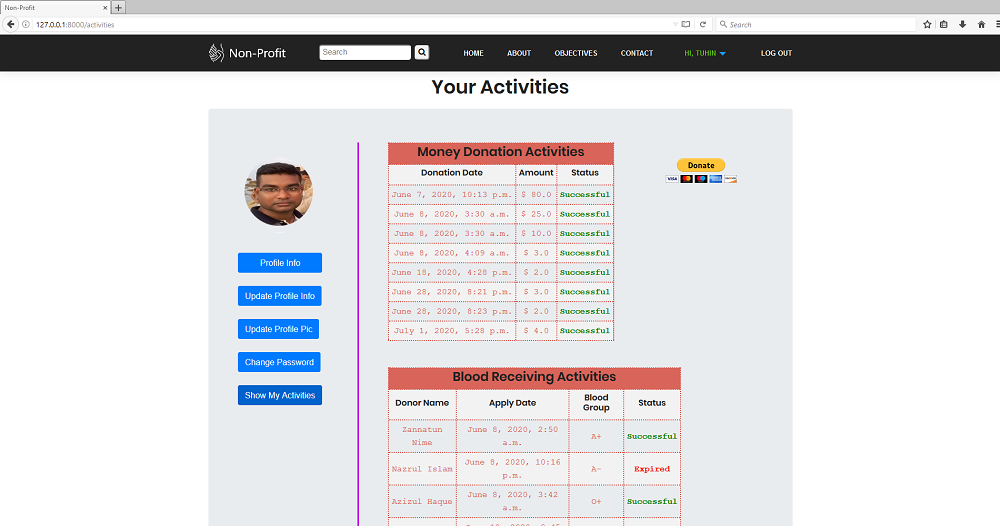Select blood group A- cell
The width and height of the screenshot is (1000, 526).
coord(596,469)
